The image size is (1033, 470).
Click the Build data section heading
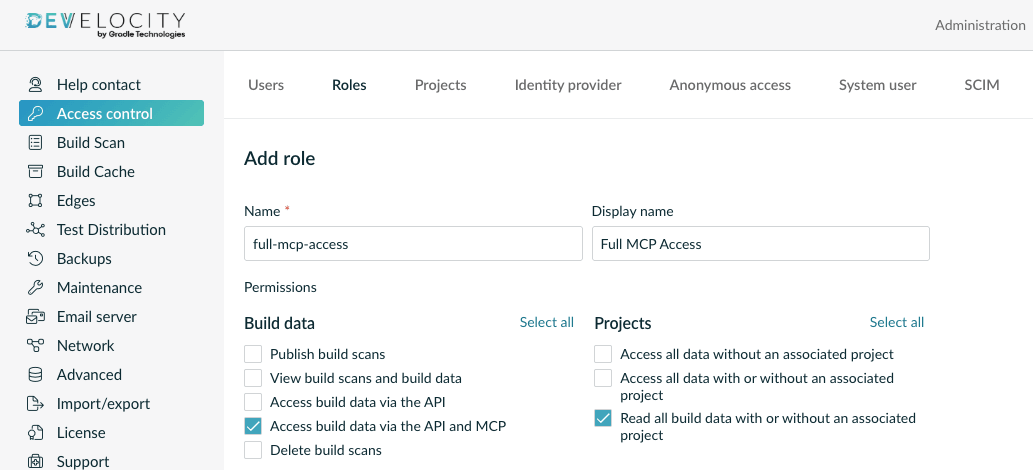coord(279,324)
